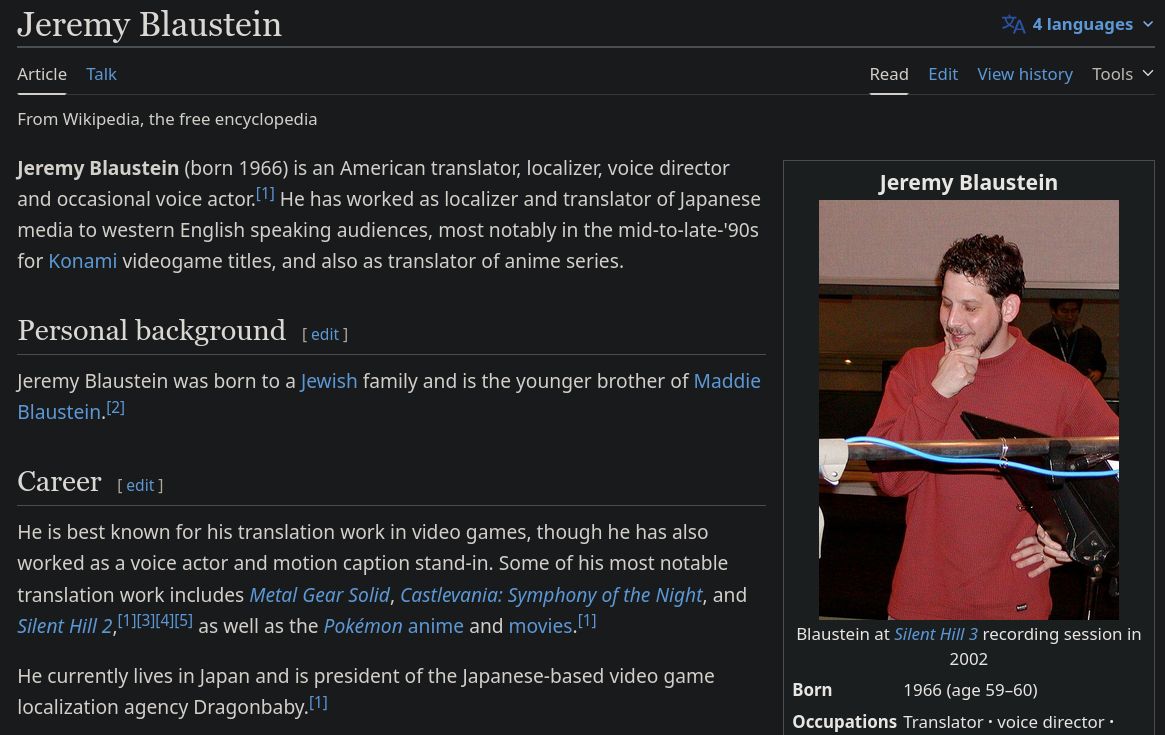Open the movies link
1165x735 pixels.
tap(541, 626)
